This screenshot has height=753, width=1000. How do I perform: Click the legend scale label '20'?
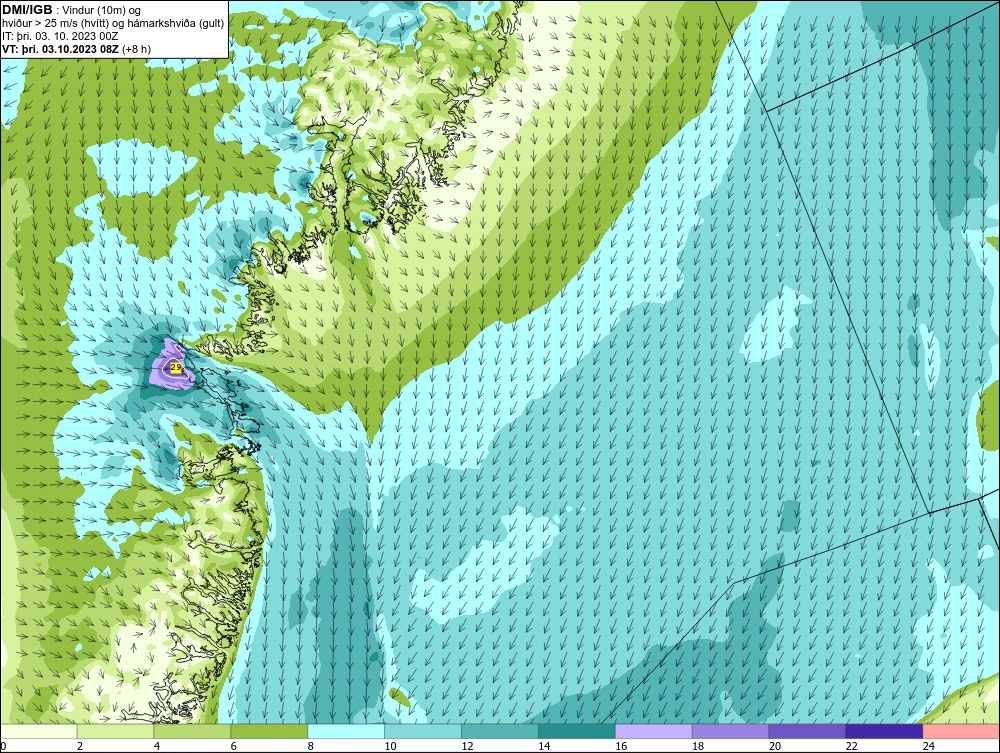pos(775,747)
